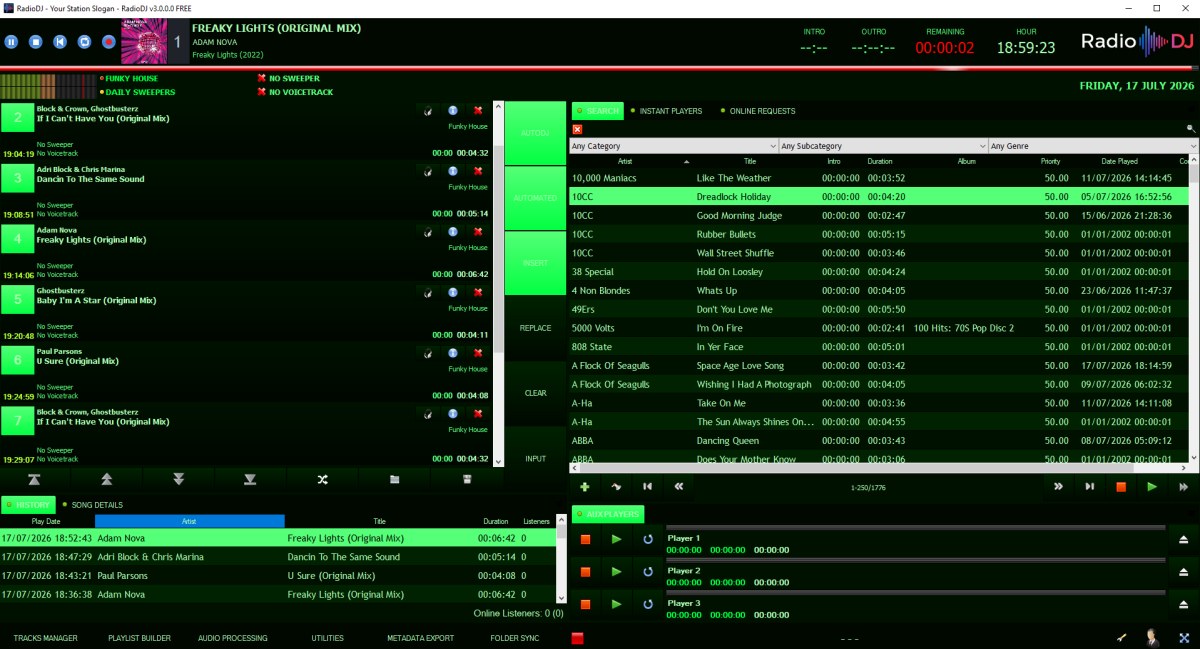Screen dimensions: 1200x649
Task: Click the Playlist Builder button
Action: point(139,638)
